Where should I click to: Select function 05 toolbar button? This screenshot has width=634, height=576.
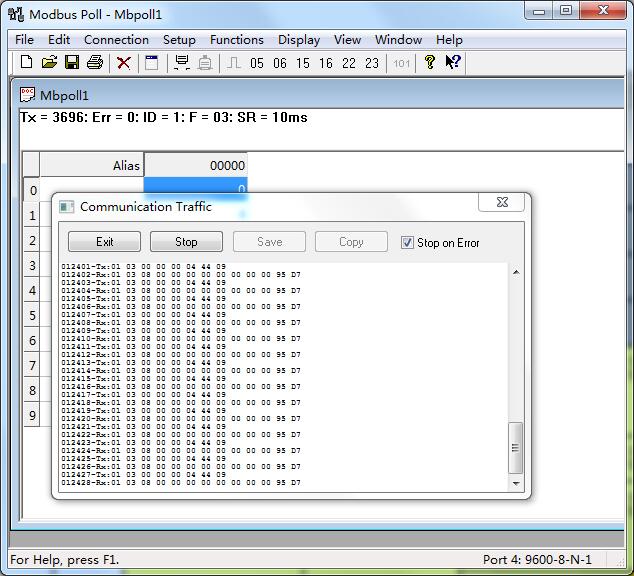[257, 63]
